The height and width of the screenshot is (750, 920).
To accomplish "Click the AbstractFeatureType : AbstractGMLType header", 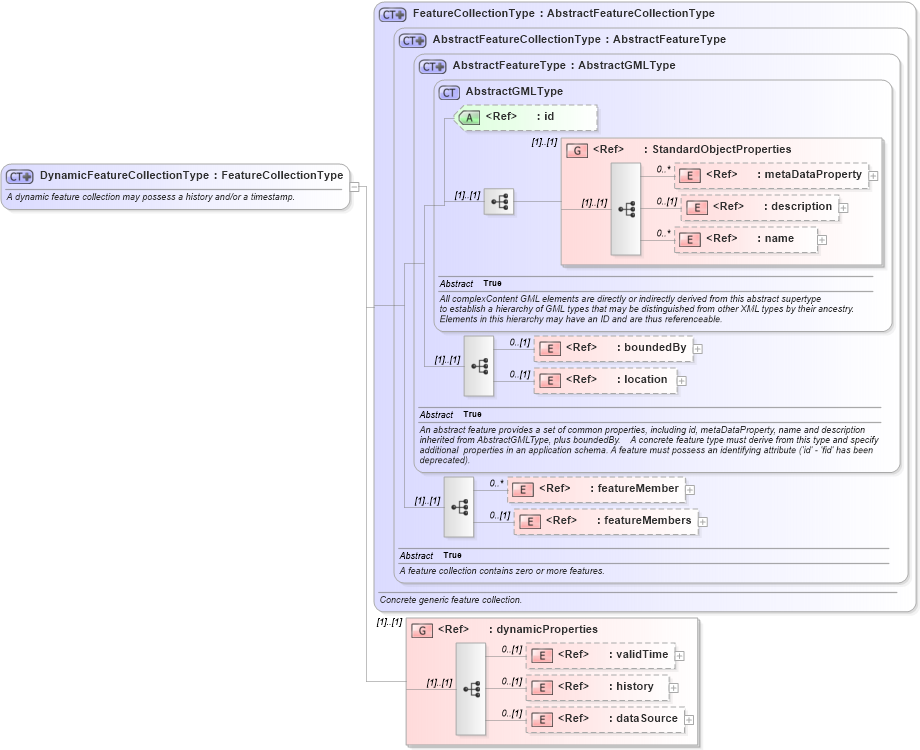I will (550, 65).
